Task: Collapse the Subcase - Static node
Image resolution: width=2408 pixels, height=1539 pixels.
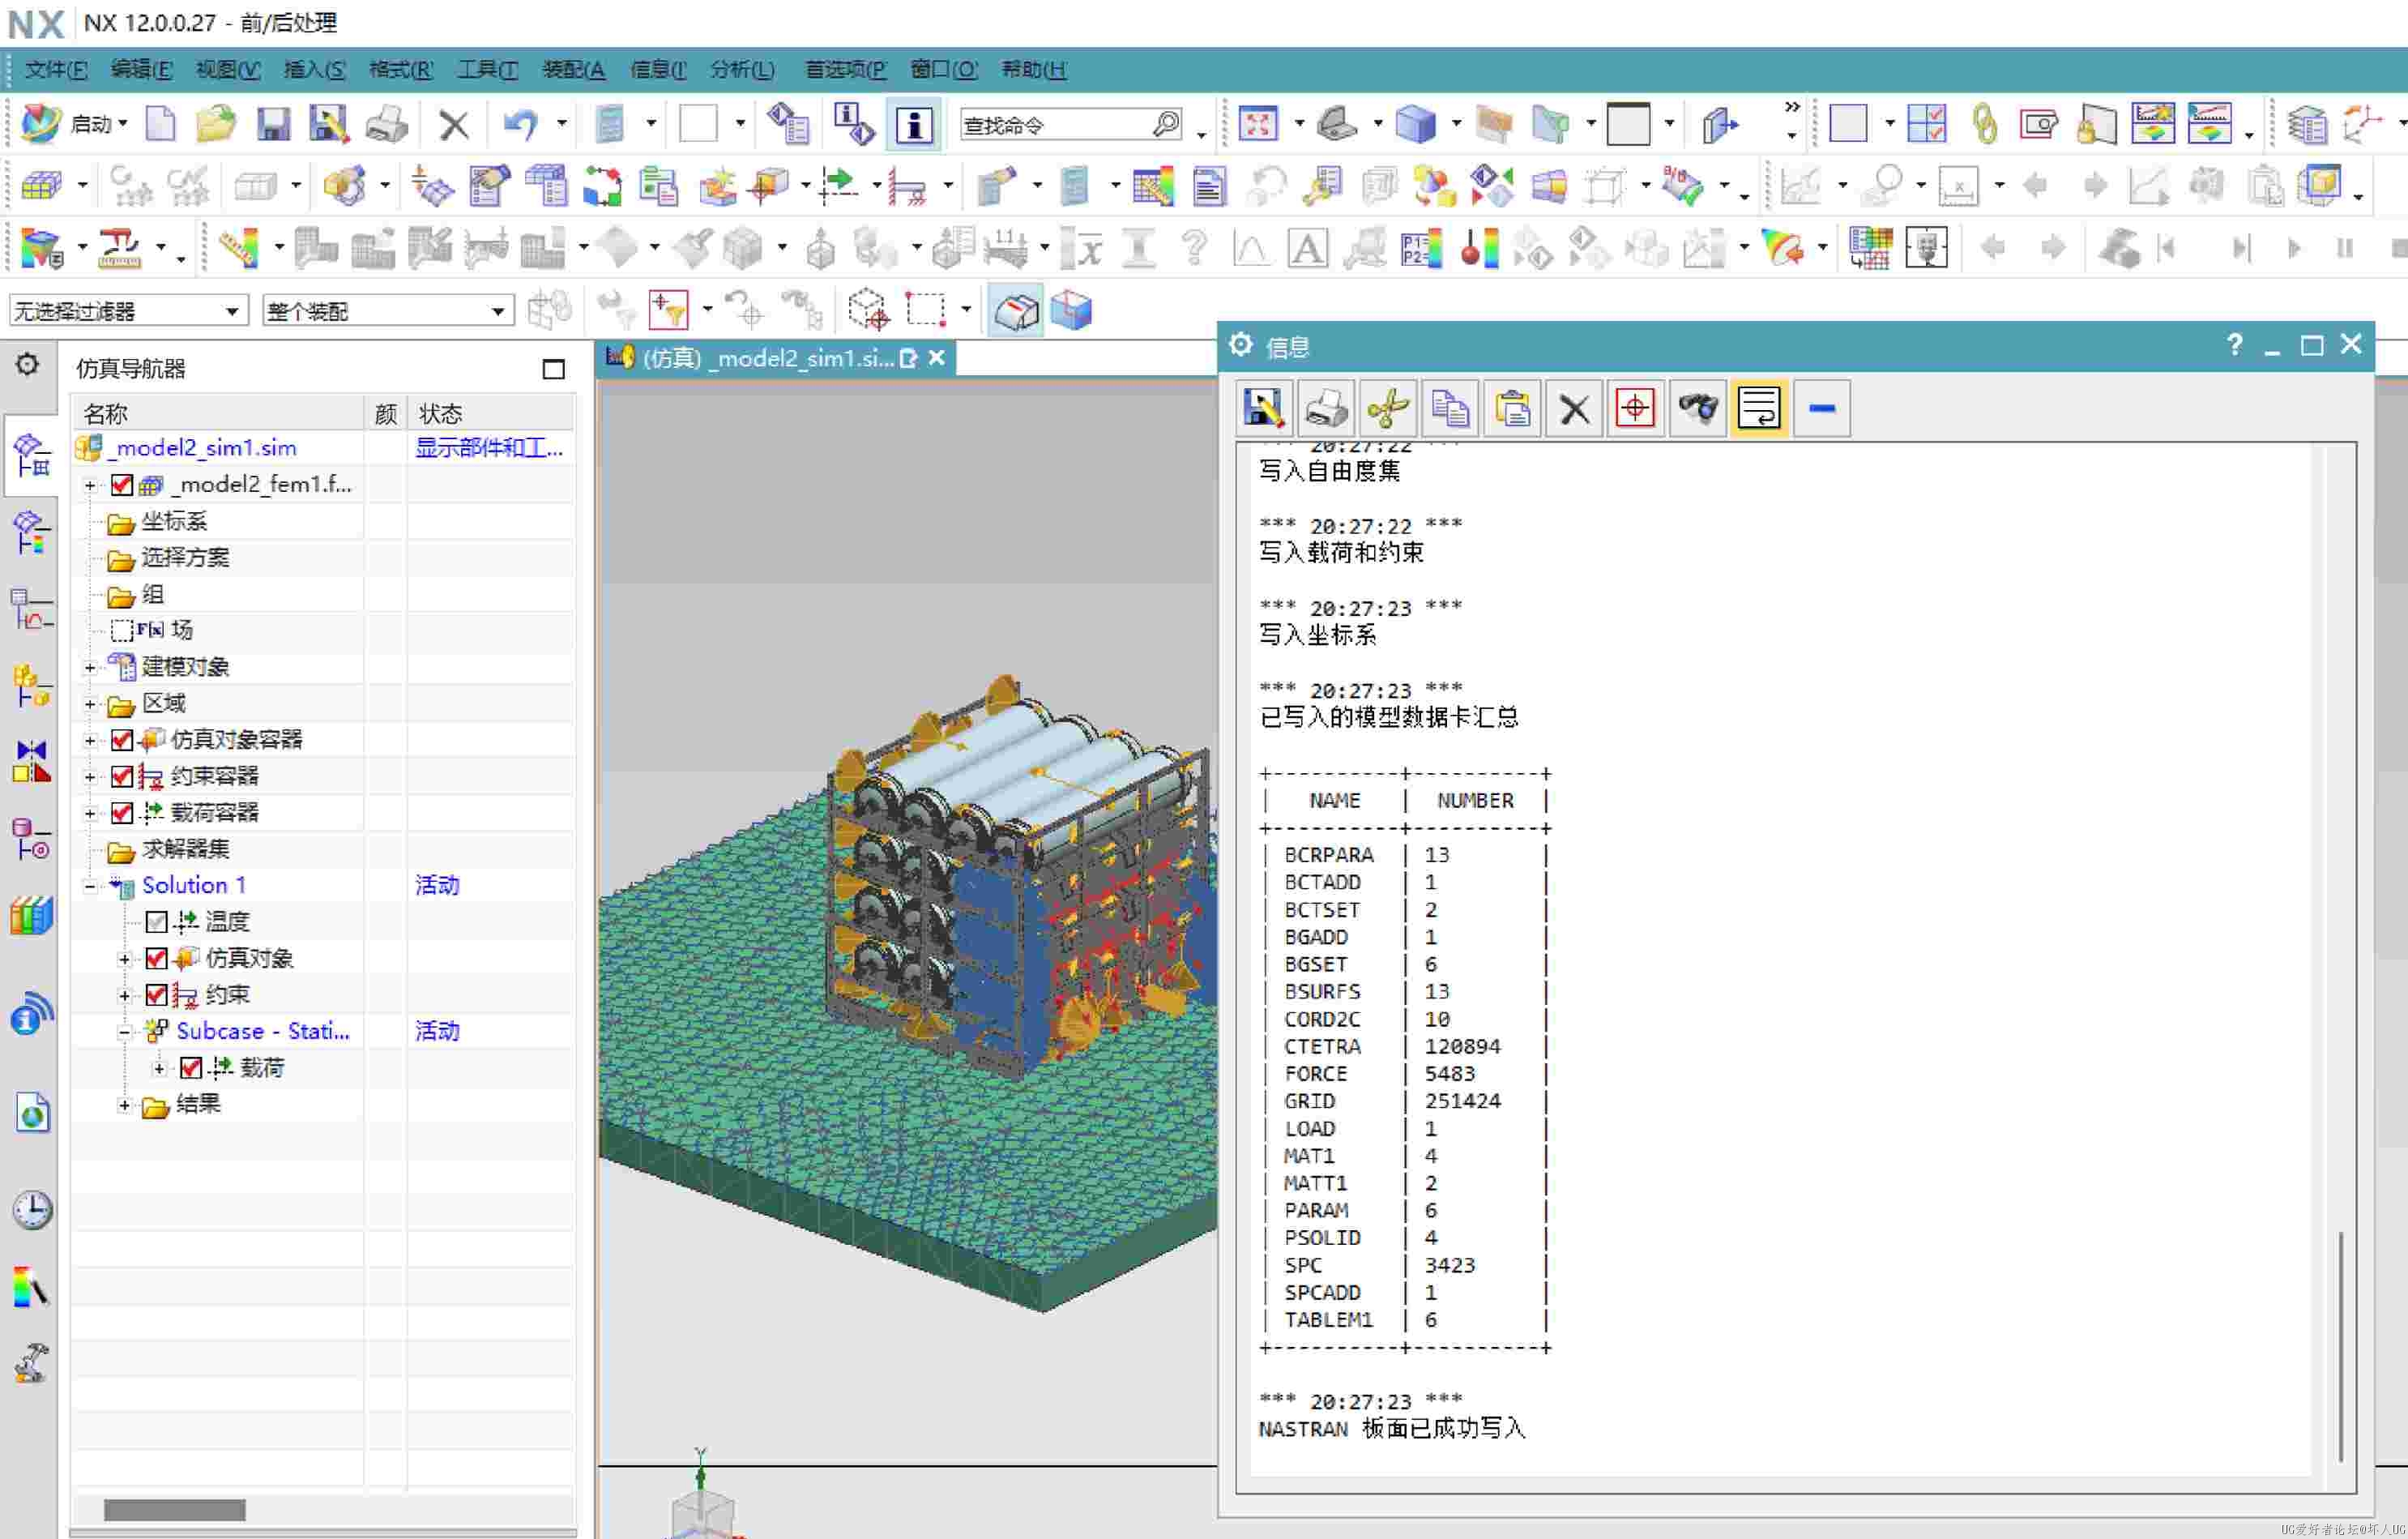Action: click(124, 1032)
